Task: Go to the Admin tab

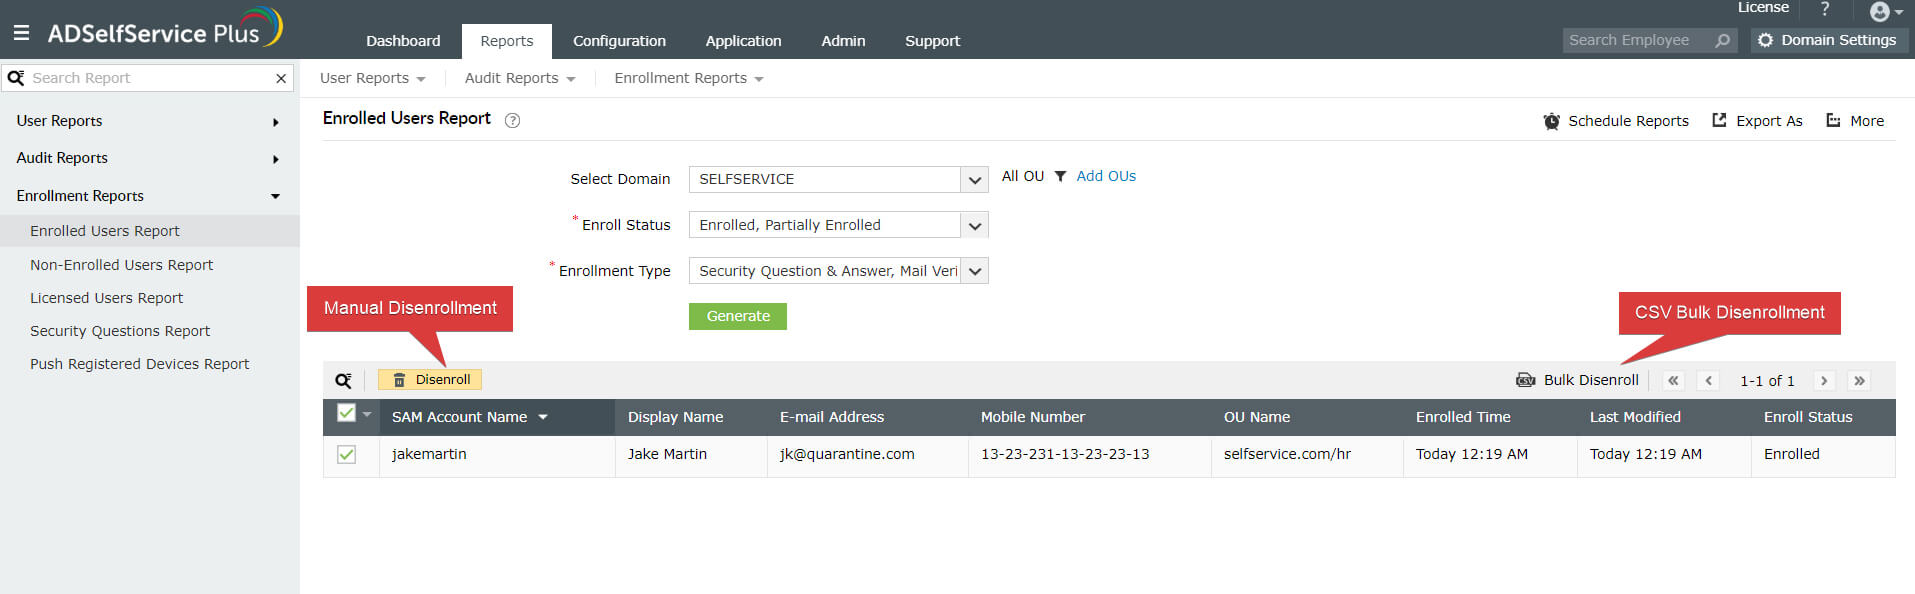Action: coord(843,41)
